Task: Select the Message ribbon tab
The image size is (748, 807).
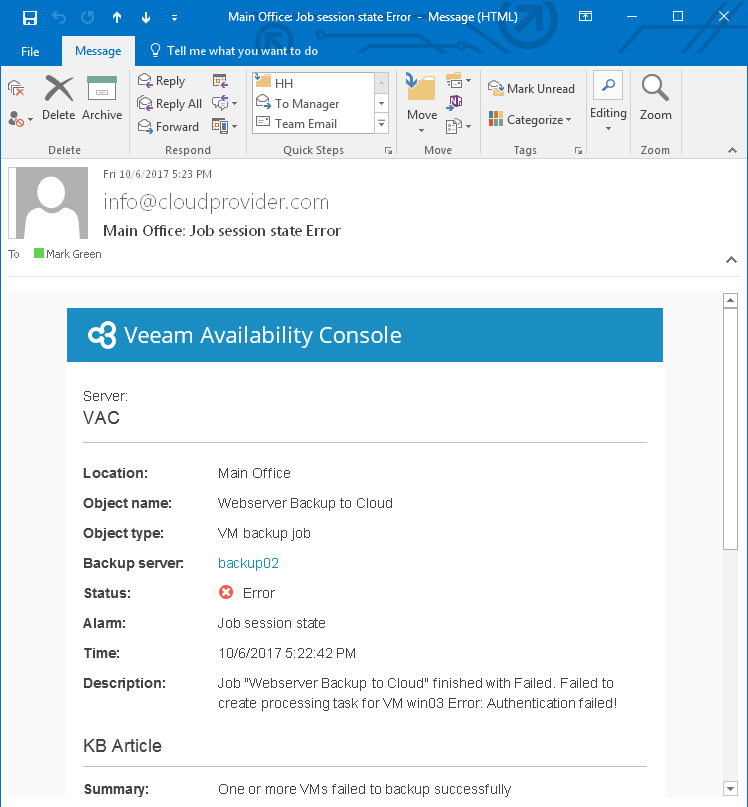Action: pos(98,51)
